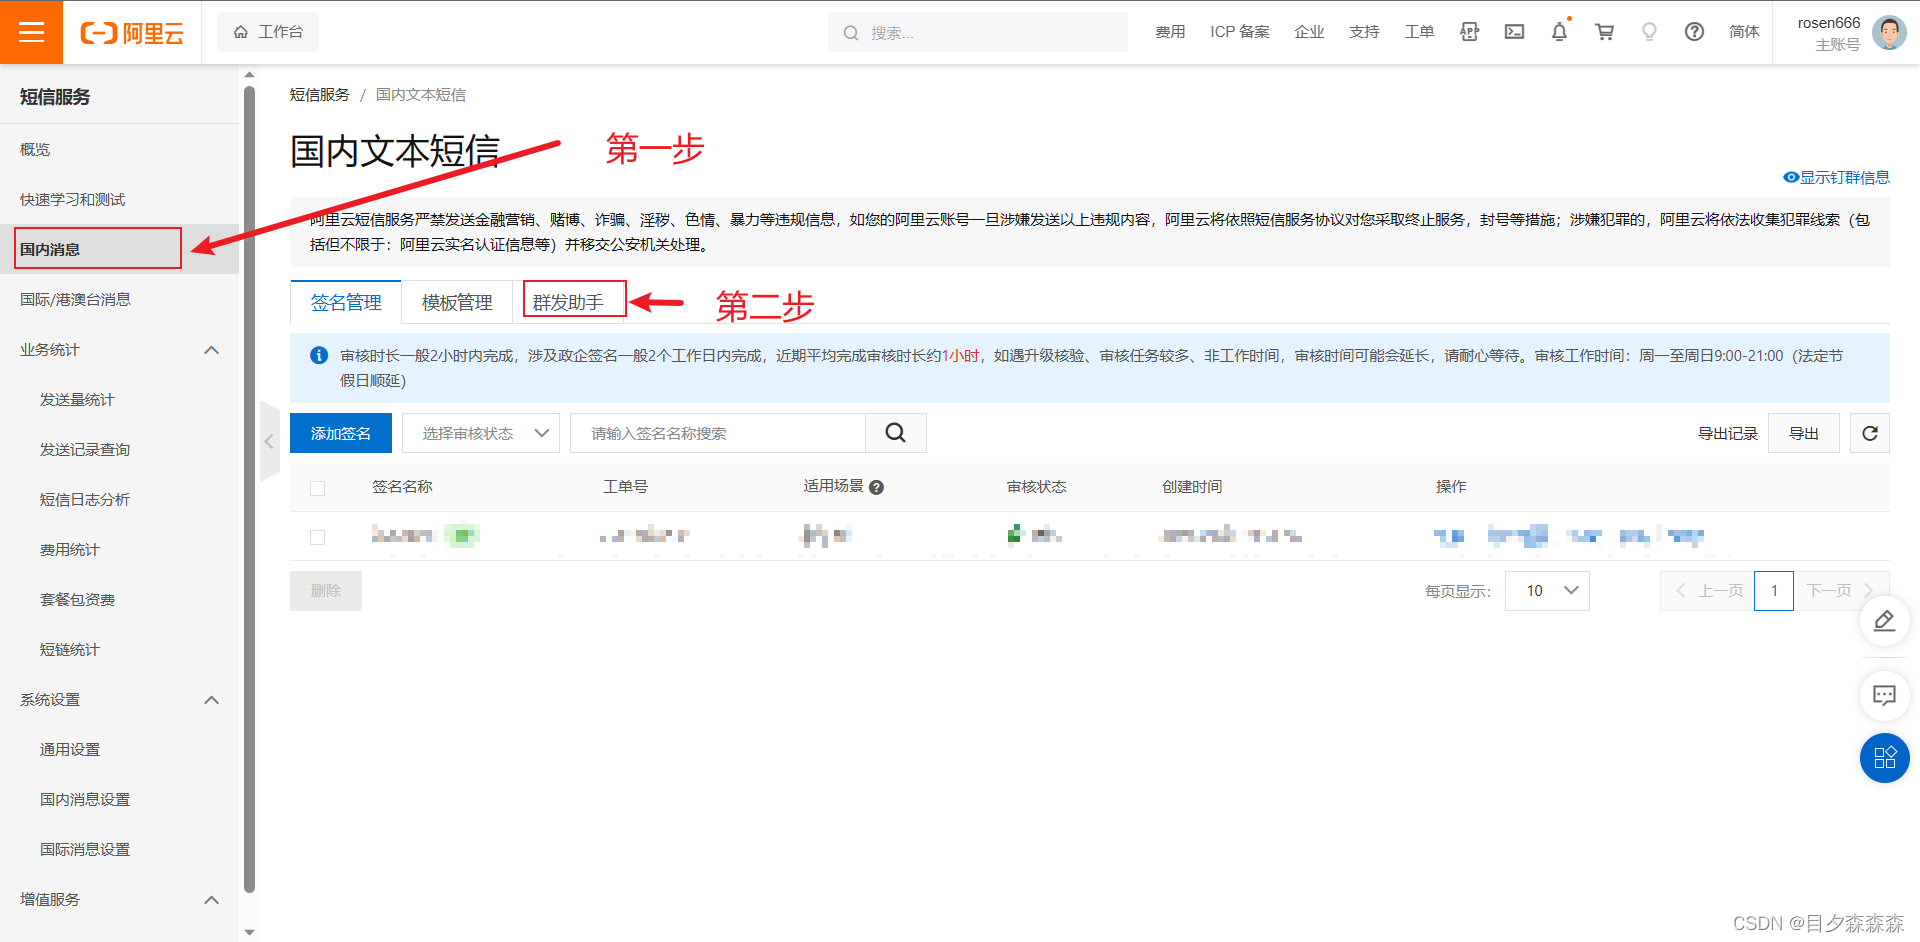Screen dimensions: 1920x942
Task: Click the sidebar vertical scrollbar thumb
Action: [x=249, y=488]
